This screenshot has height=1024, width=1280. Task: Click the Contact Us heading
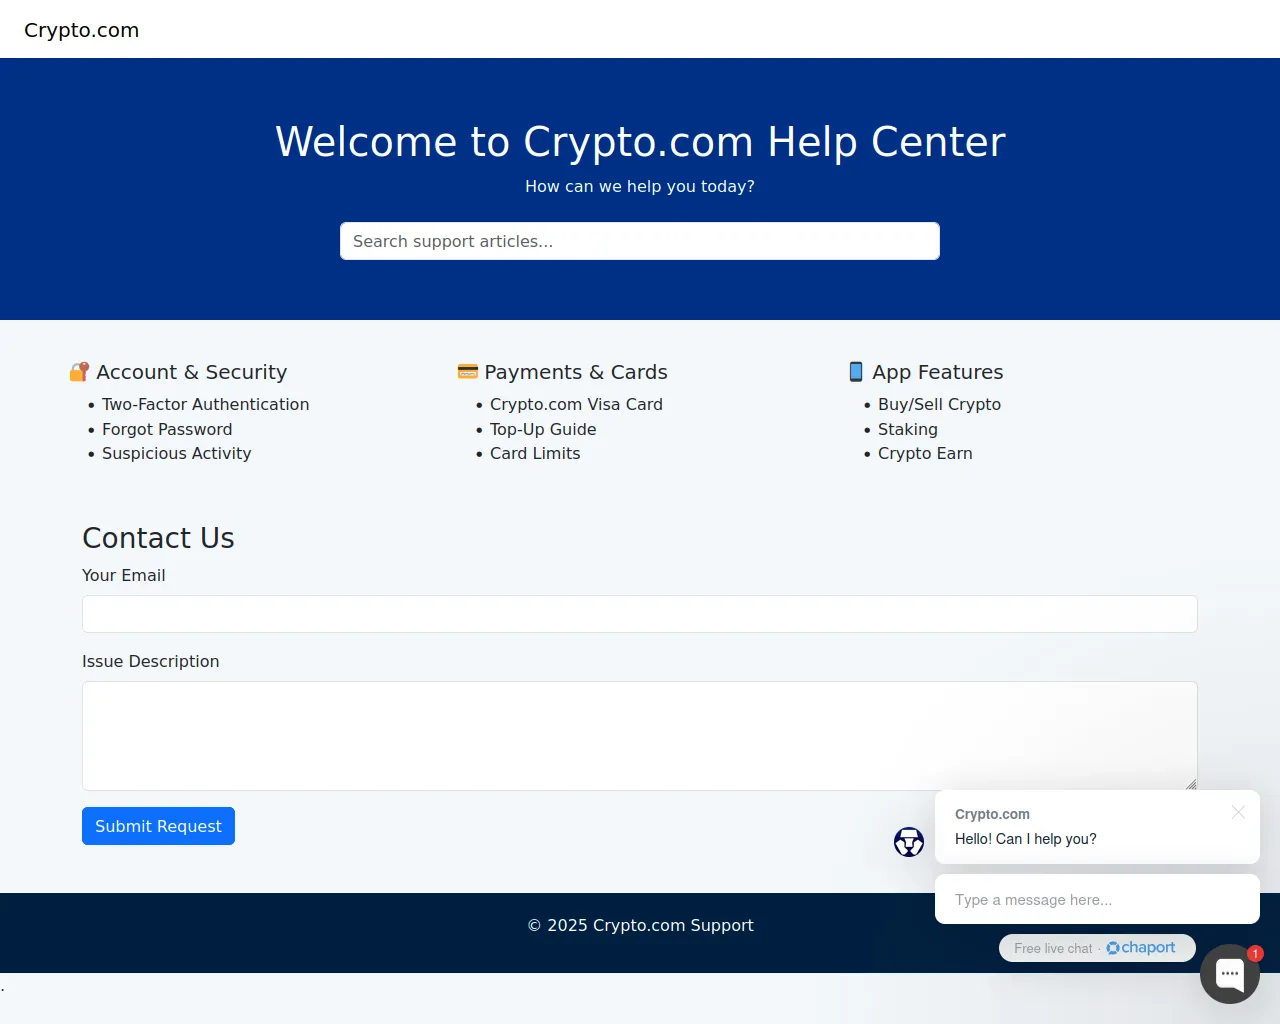click(158, 538)
